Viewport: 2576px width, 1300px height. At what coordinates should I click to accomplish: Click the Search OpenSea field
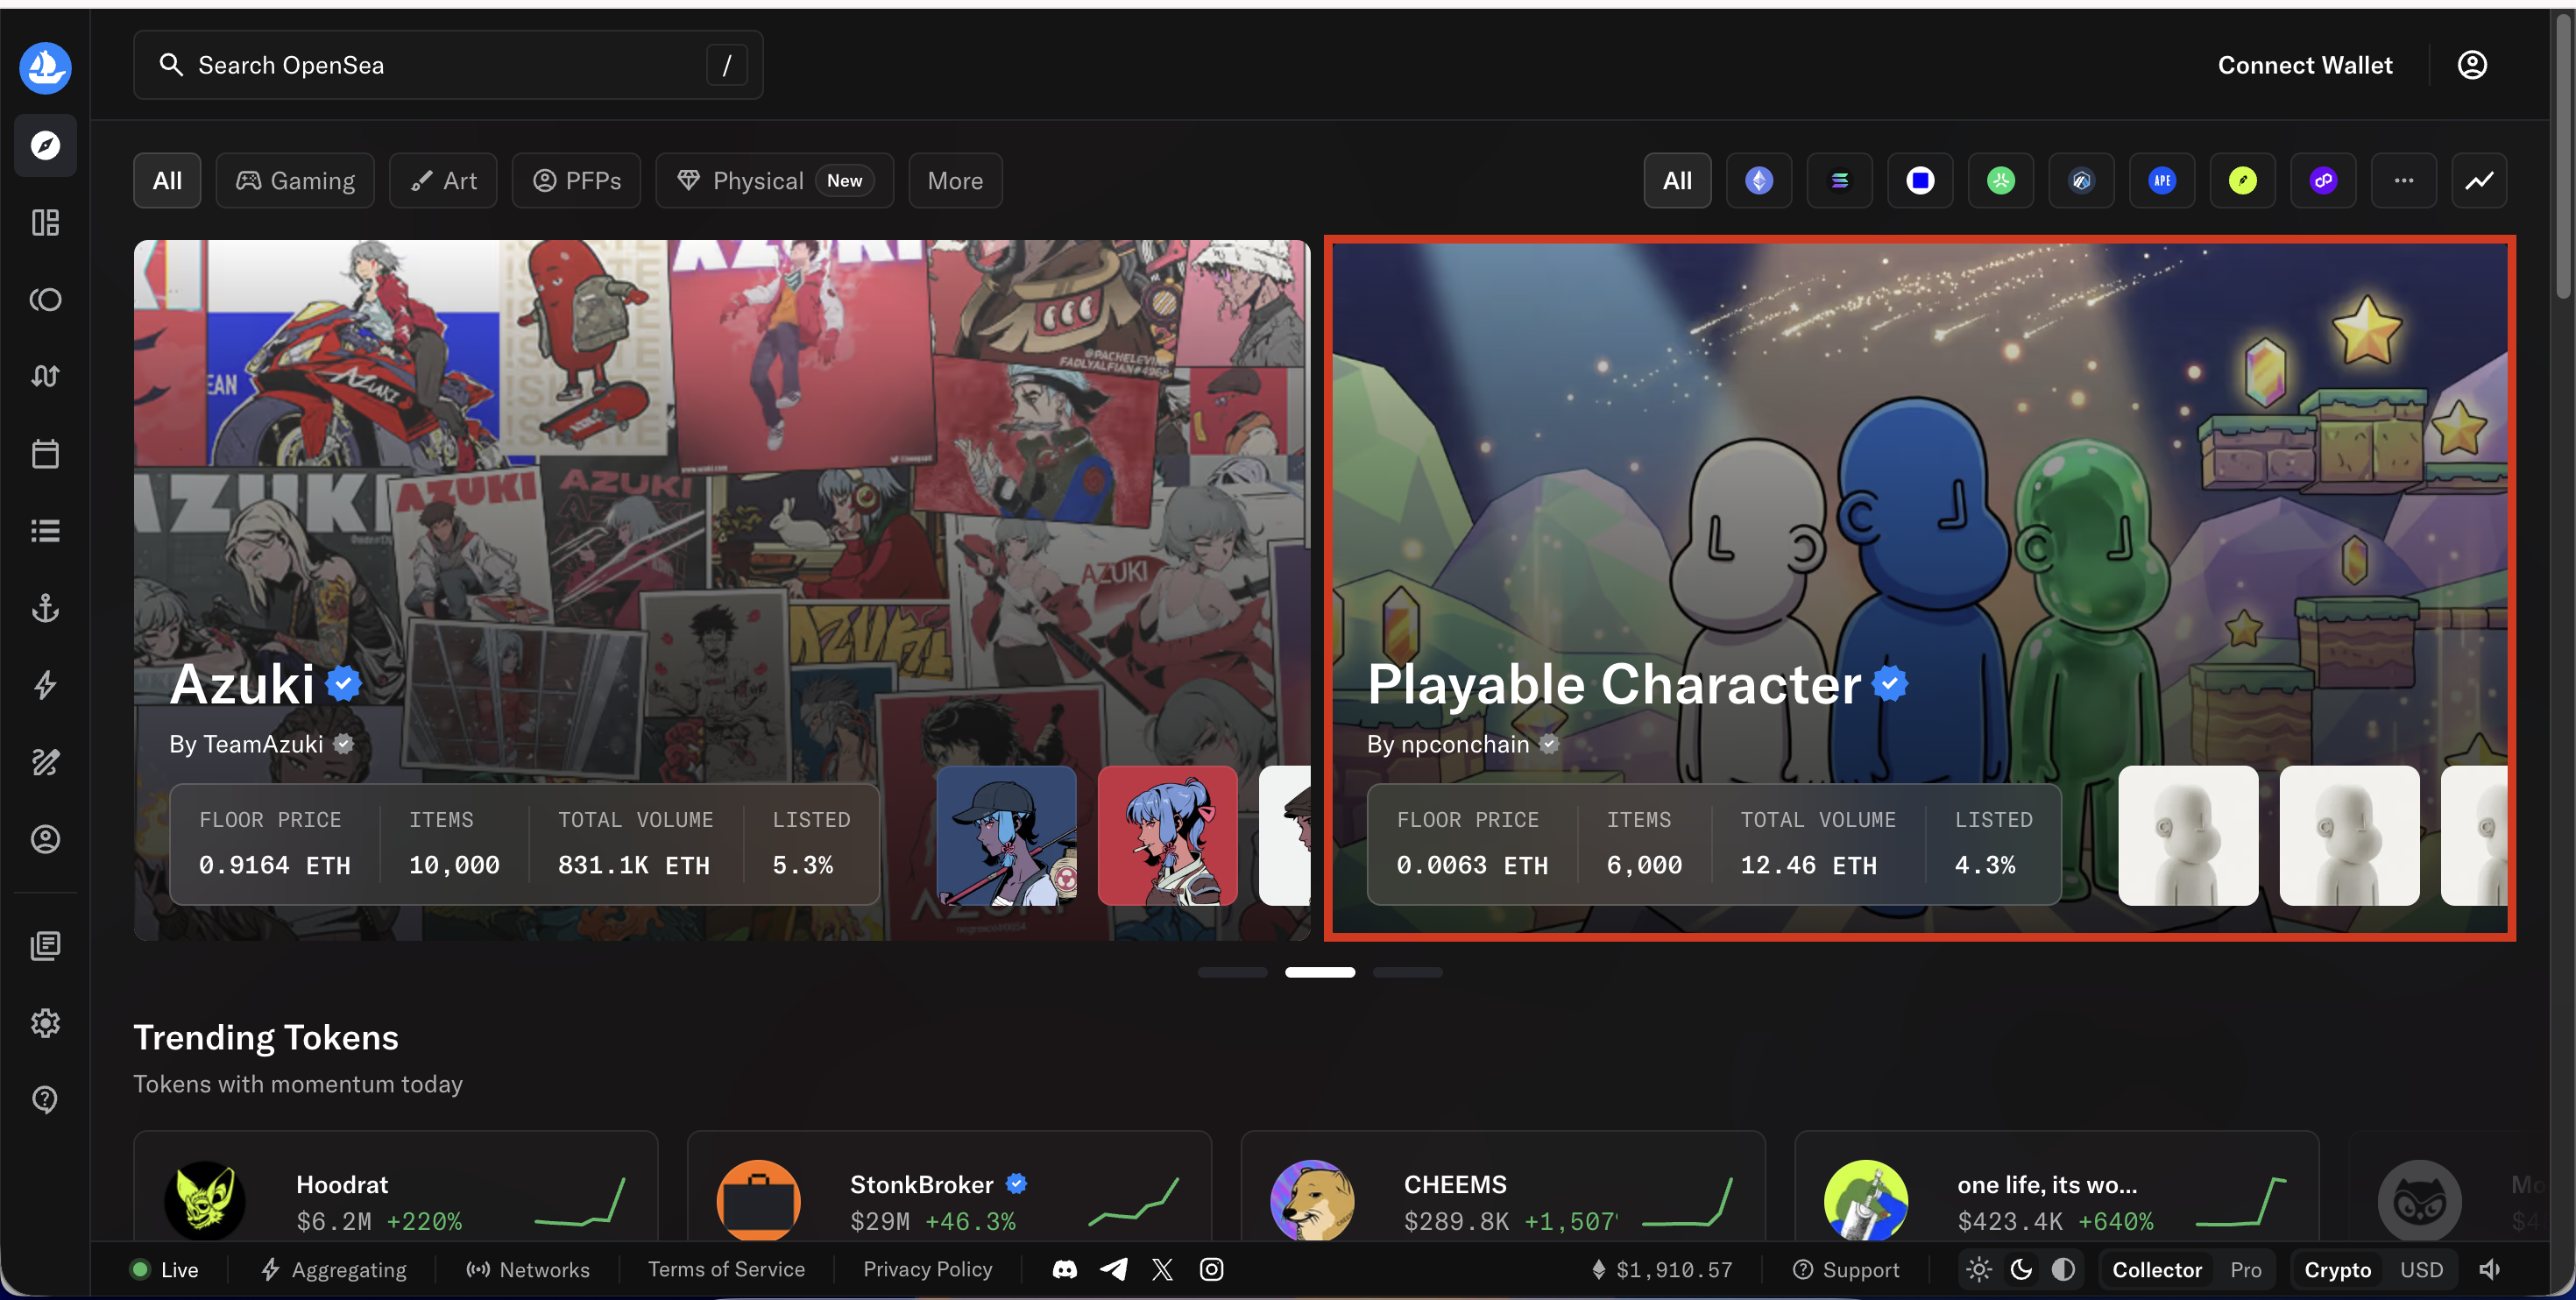coord(448,65)
